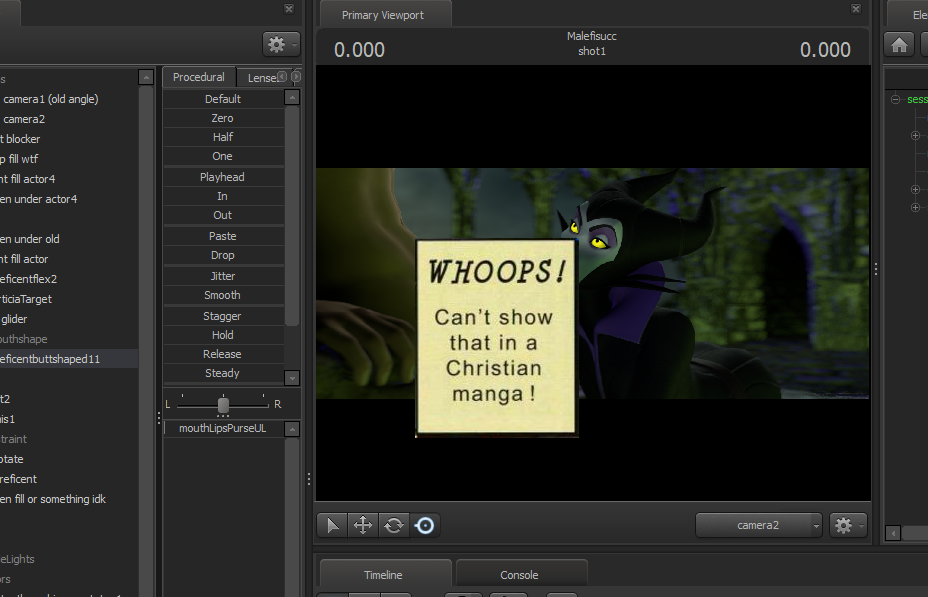Apply the Out preset

tap(223, 215)
